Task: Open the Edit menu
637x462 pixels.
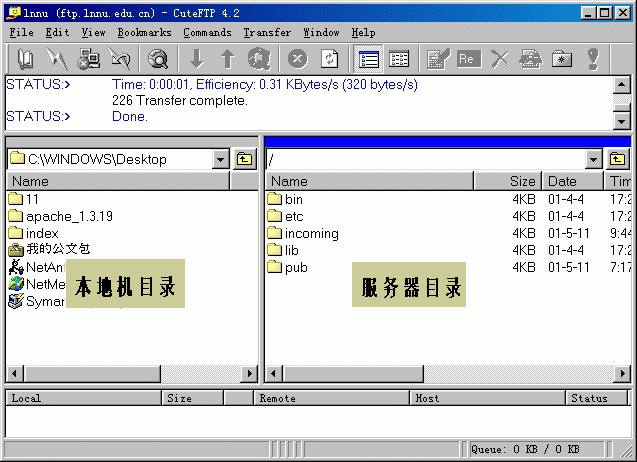Action: 57,33
